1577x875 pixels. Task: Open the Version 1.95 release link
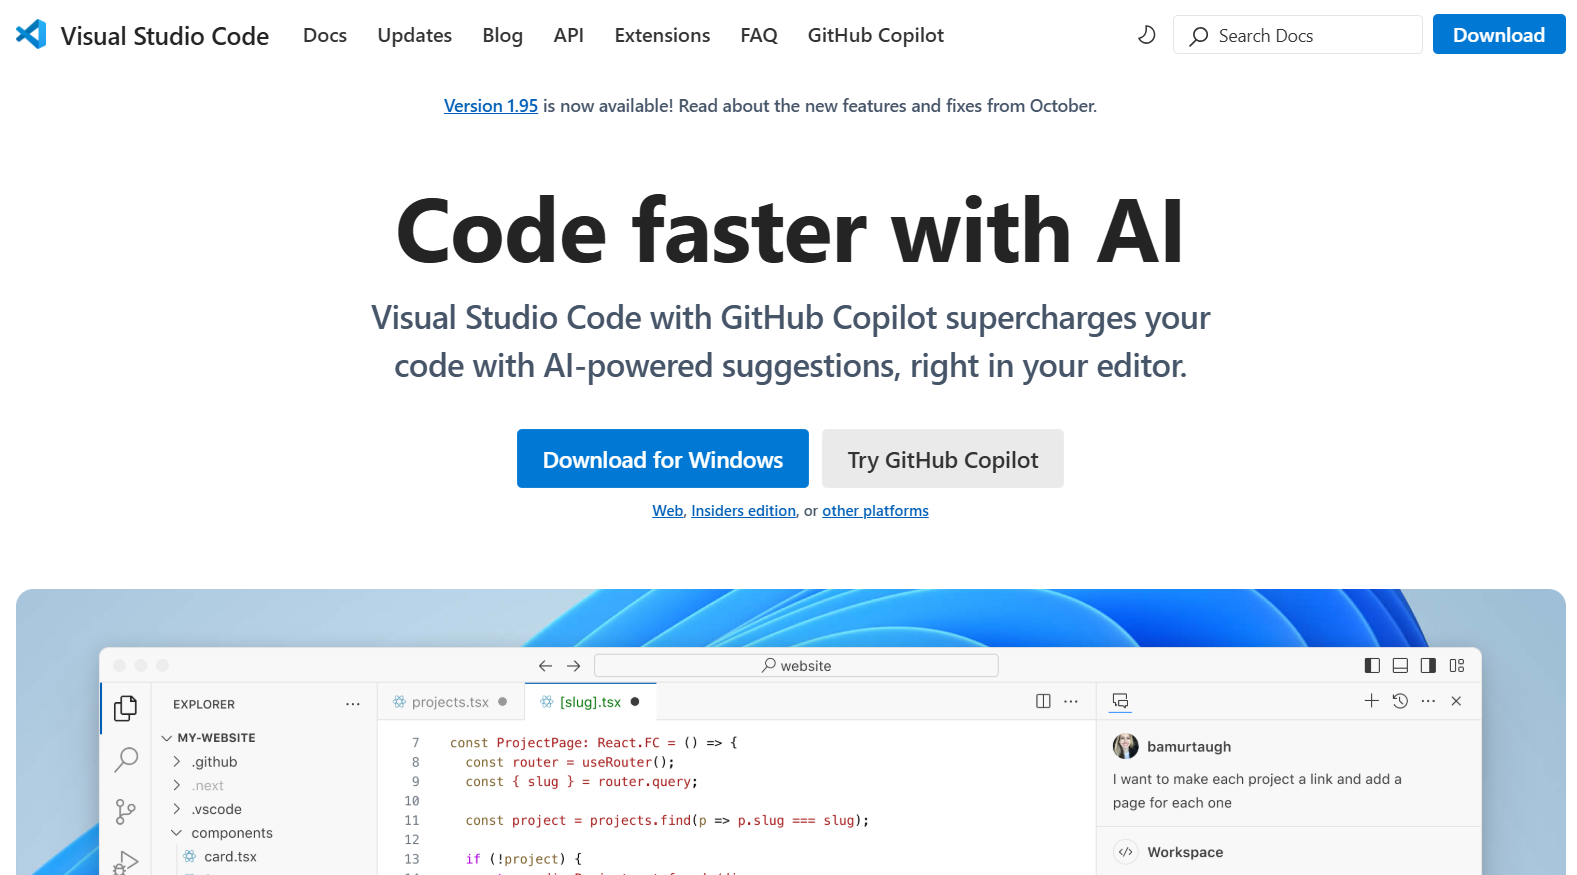tap(490, 106)
